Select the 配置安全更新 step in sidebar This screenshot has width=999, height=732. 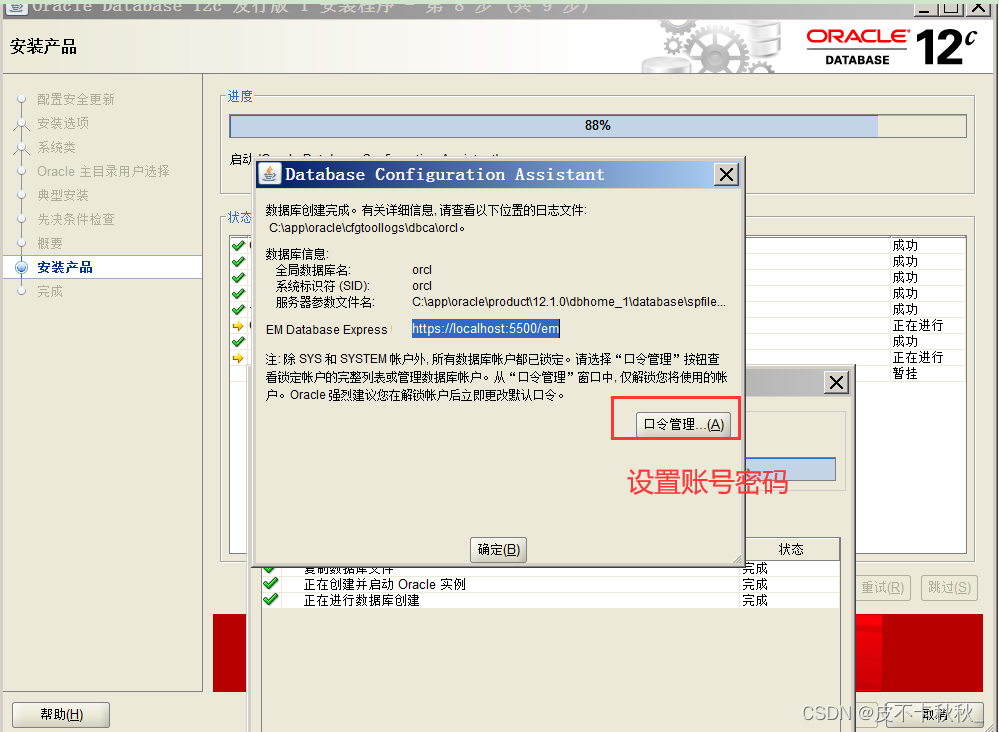(x=76, y=99)
